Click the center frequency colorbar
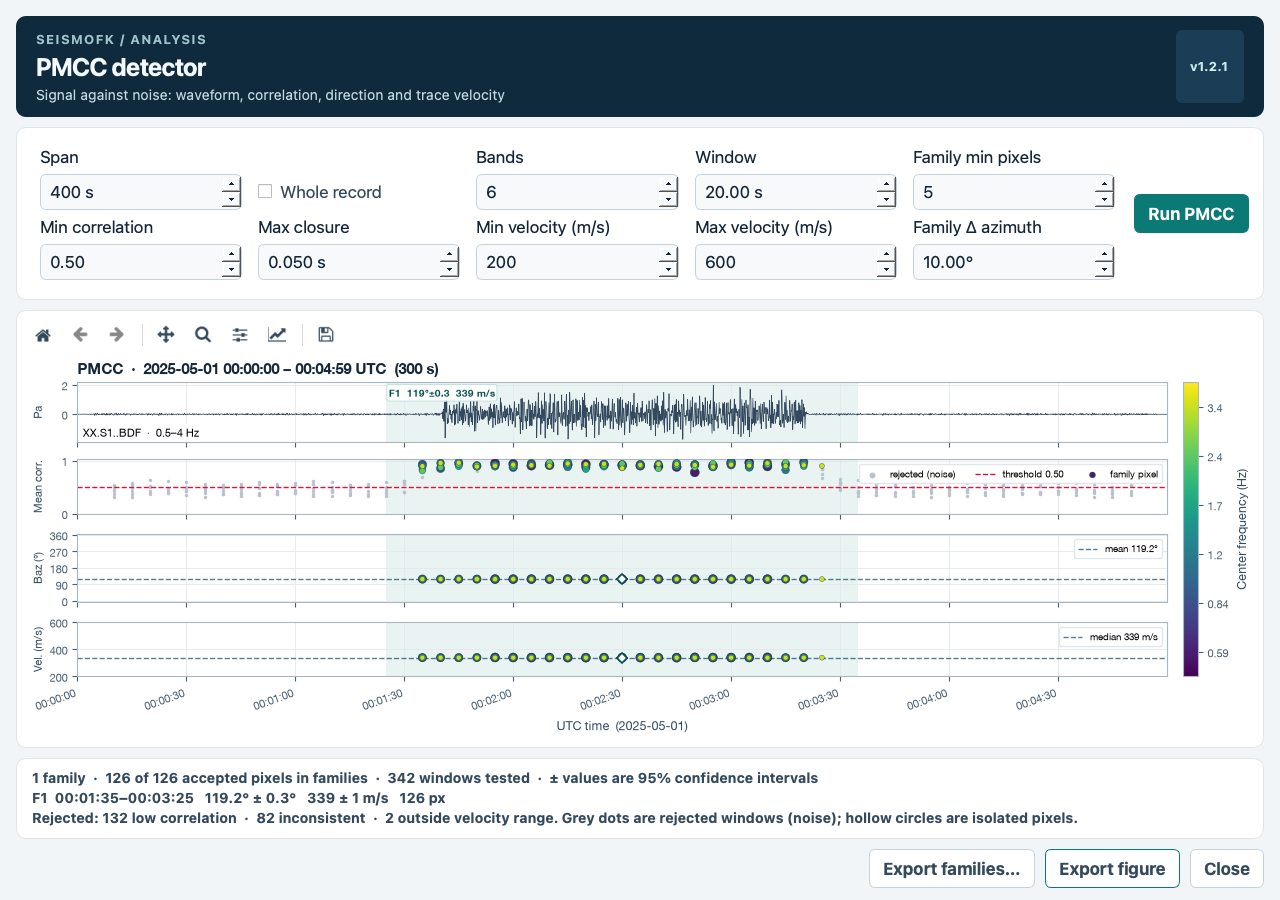Viewport: 1280px width, 900px height. 1191,529
